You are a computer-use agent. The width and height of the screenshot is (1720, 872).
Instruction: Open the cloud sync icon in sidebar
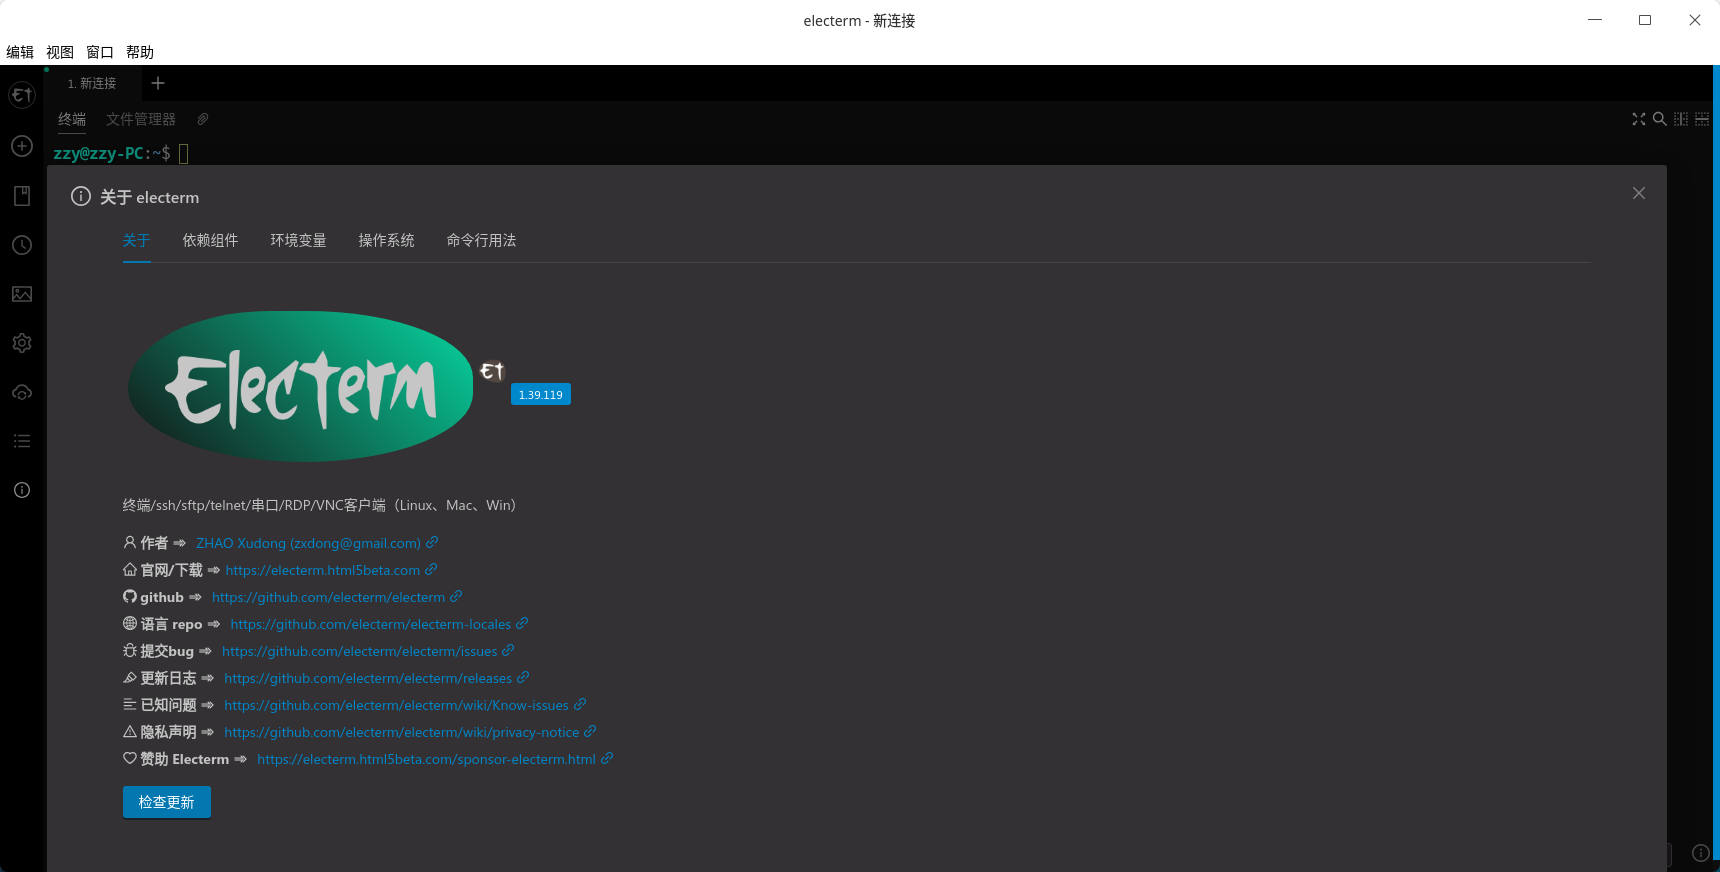coord(22,392)
